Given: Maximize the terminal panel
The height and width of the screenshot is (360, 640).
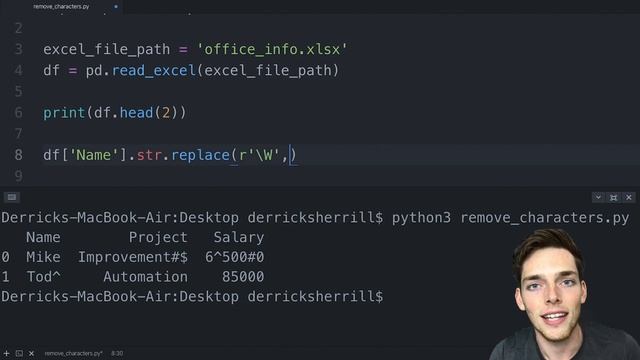Looking at the screenshot, I should pos(613,198).
